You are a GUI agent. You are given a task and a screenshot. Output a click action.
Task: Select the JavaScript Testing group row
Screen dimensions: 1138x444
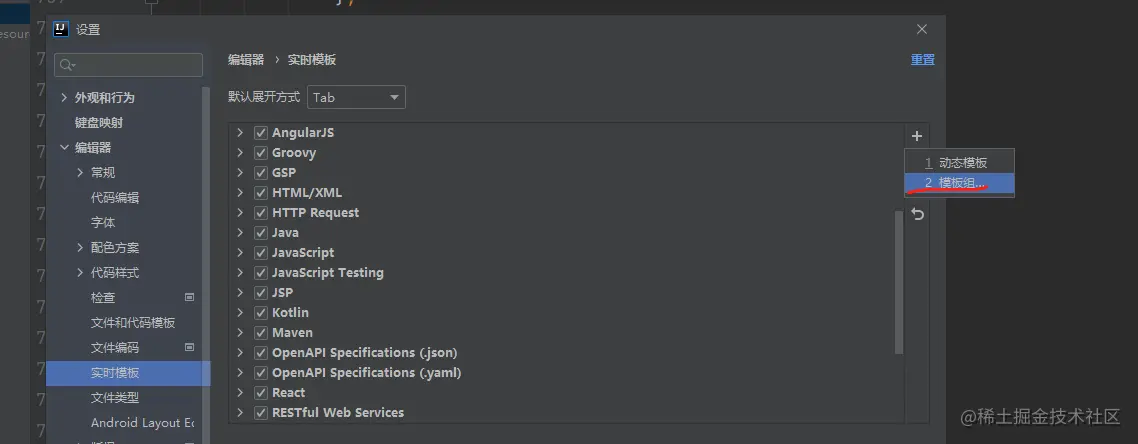click(x=566, y=273)
